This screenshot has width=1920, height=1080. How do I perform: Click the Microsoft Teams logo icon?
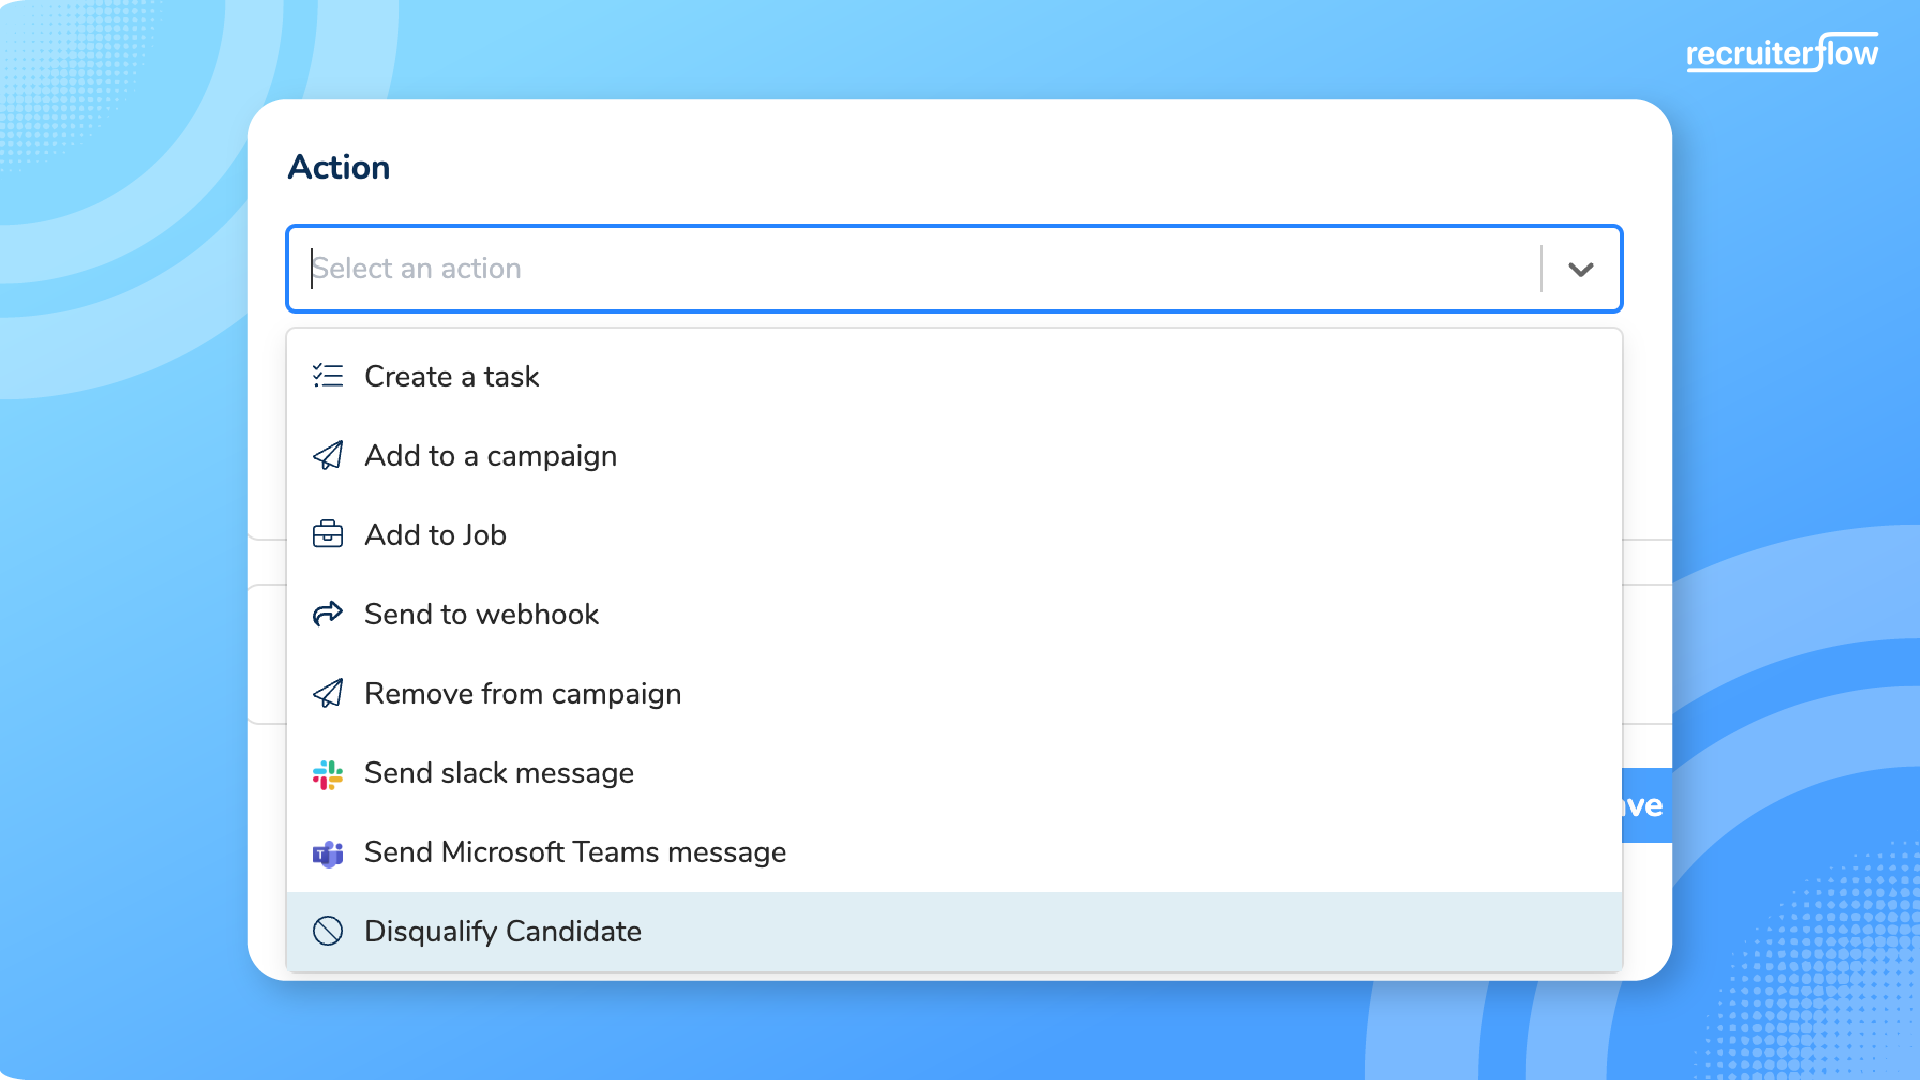pos(327,853)
